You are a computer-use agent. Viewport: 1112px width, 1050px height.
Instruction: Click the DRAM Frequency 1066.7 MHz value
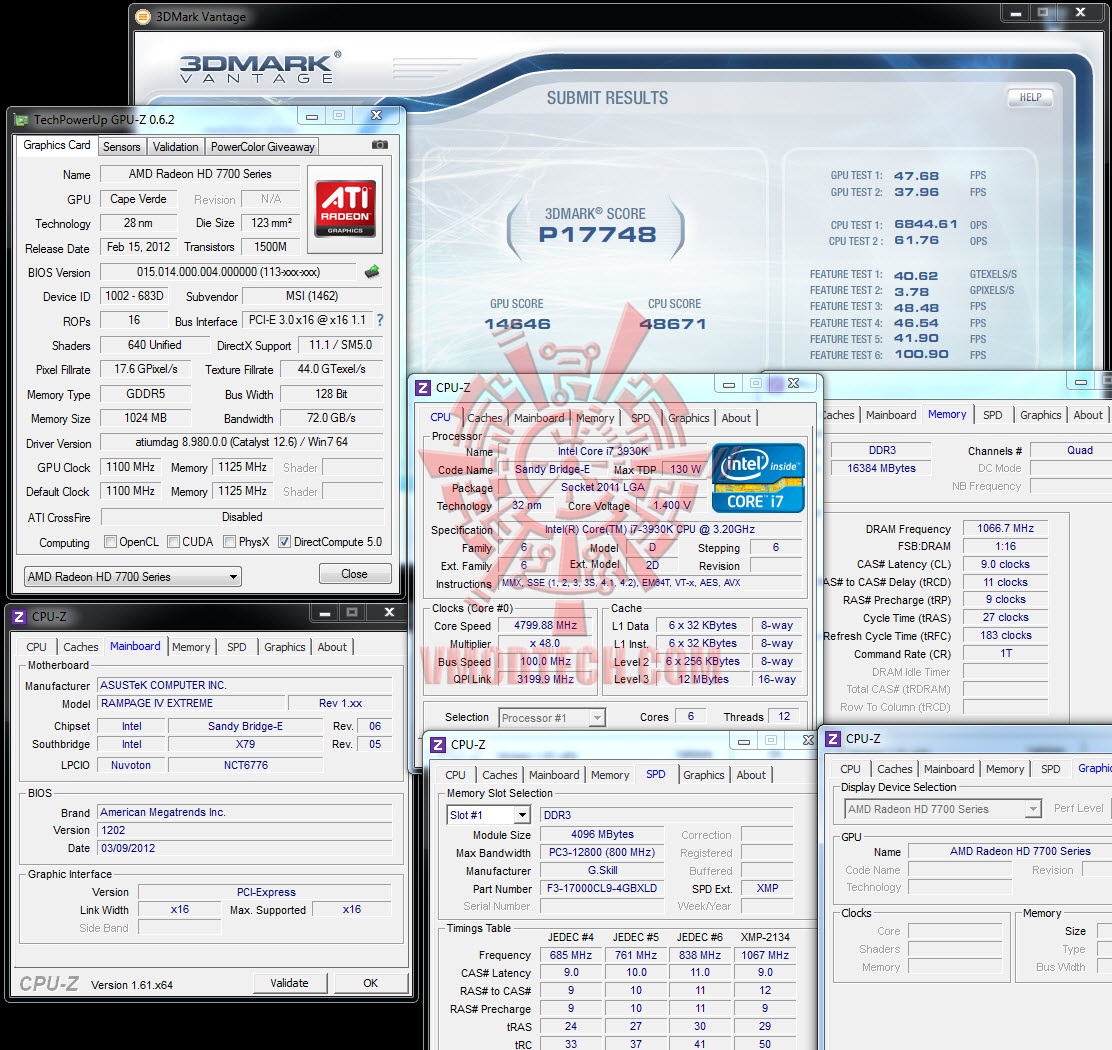(x=1005, y=528)
